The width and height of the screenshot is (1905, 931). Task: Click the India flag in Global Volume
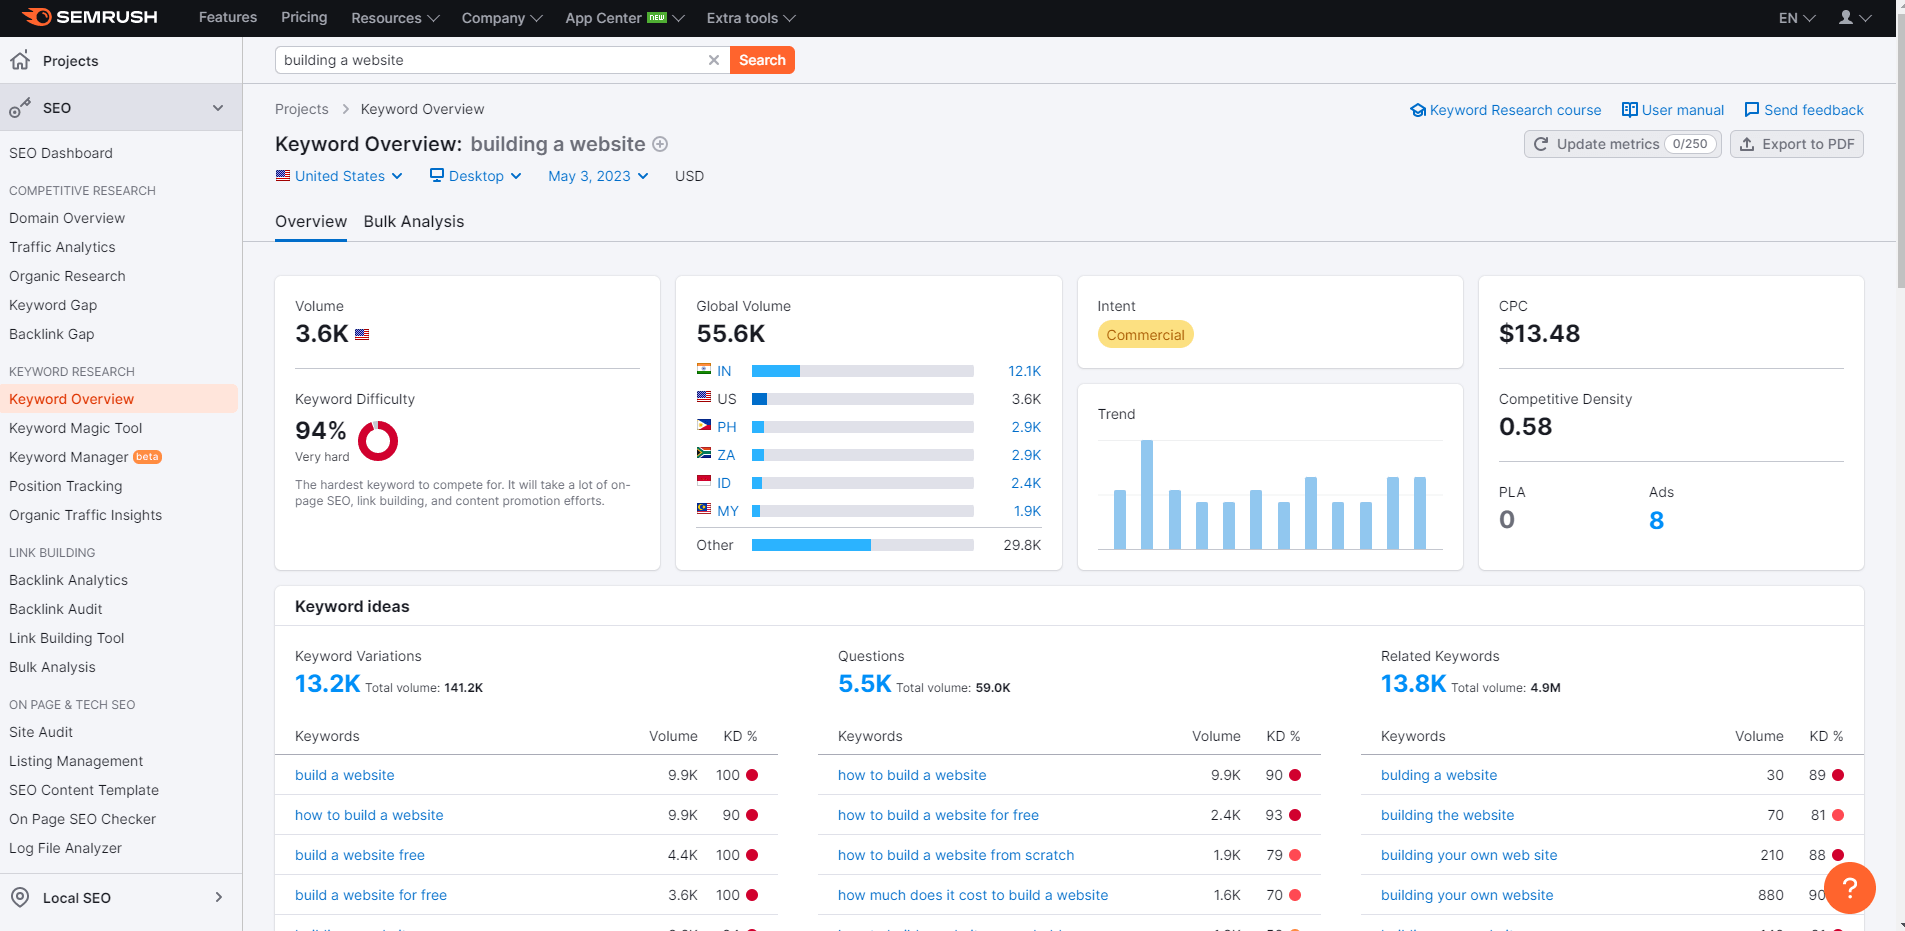pos(704,369)
